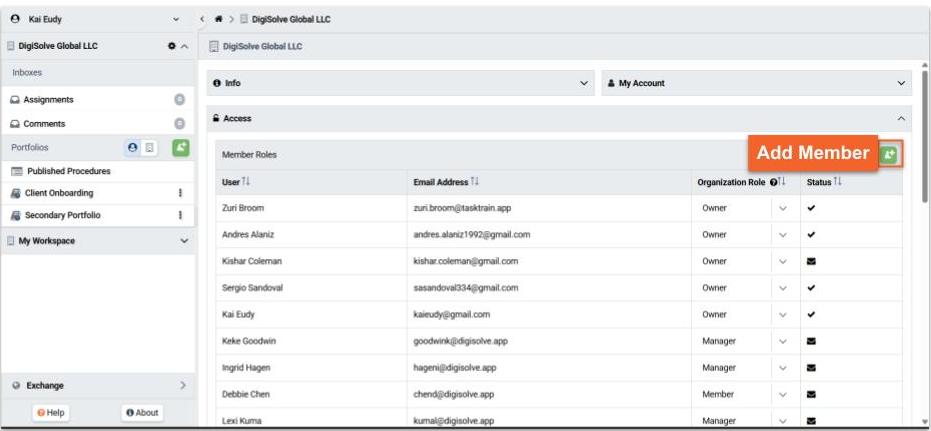Image resolution: width=931 pixels, height=431 pixels.
Task: Click the green add member icon
Action: pyautogui.click(x=889, y=154)
